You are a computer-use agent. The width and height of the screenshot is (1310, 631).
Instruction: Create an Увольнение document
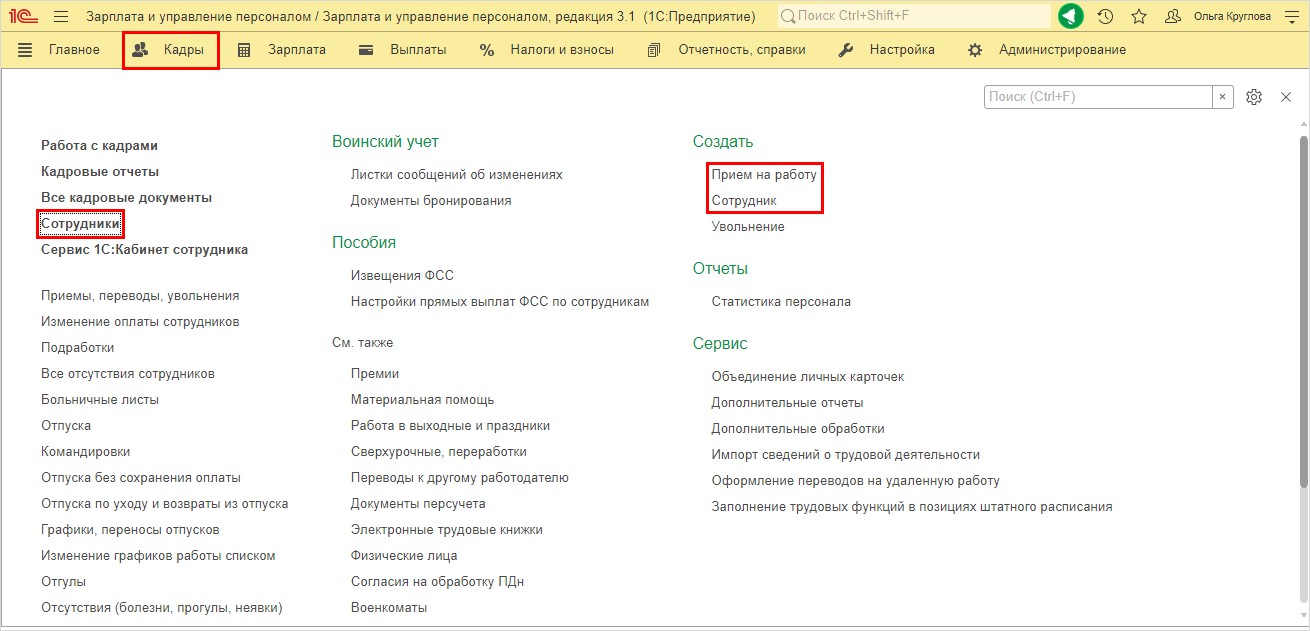tap(748, 227)
